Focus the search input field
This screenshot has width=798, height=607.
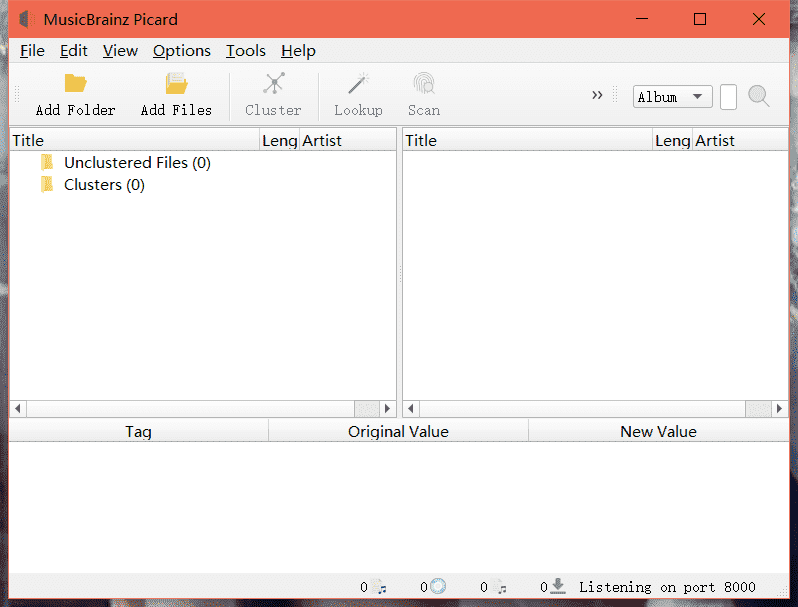coord(728,97)
